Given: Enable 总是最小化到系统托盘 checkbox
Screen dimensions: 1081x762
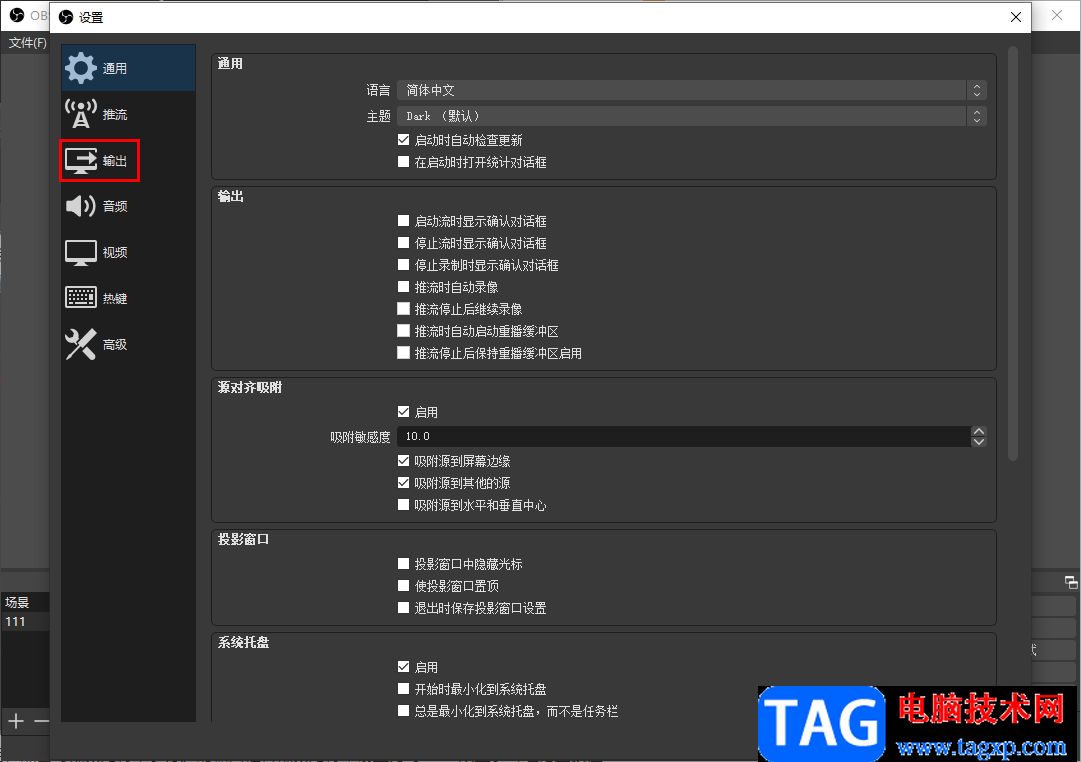Looking at the screenshot, I should [404, 711].
